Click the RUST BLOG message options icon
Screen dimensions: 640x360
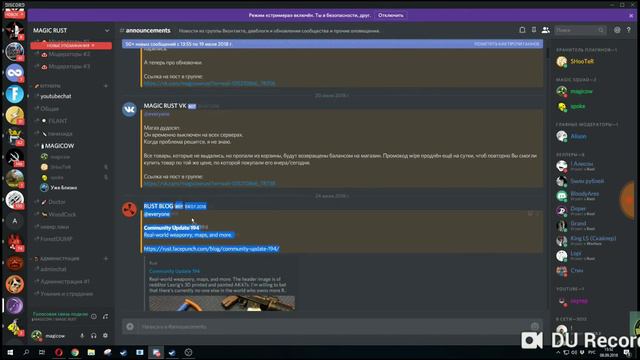click(537, 214)
